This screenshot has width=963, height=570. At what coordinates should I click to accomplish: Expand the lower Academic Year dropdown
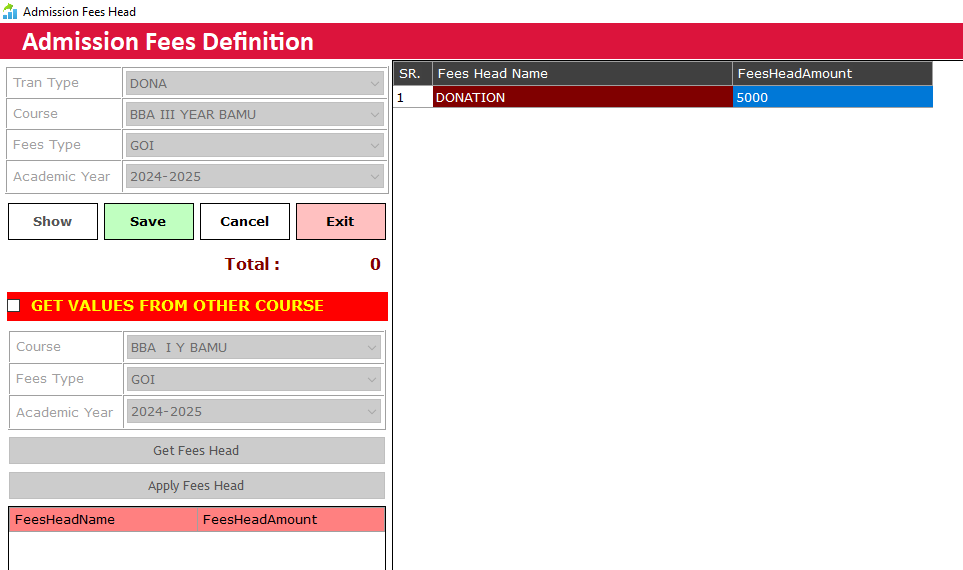coord(254,412)
